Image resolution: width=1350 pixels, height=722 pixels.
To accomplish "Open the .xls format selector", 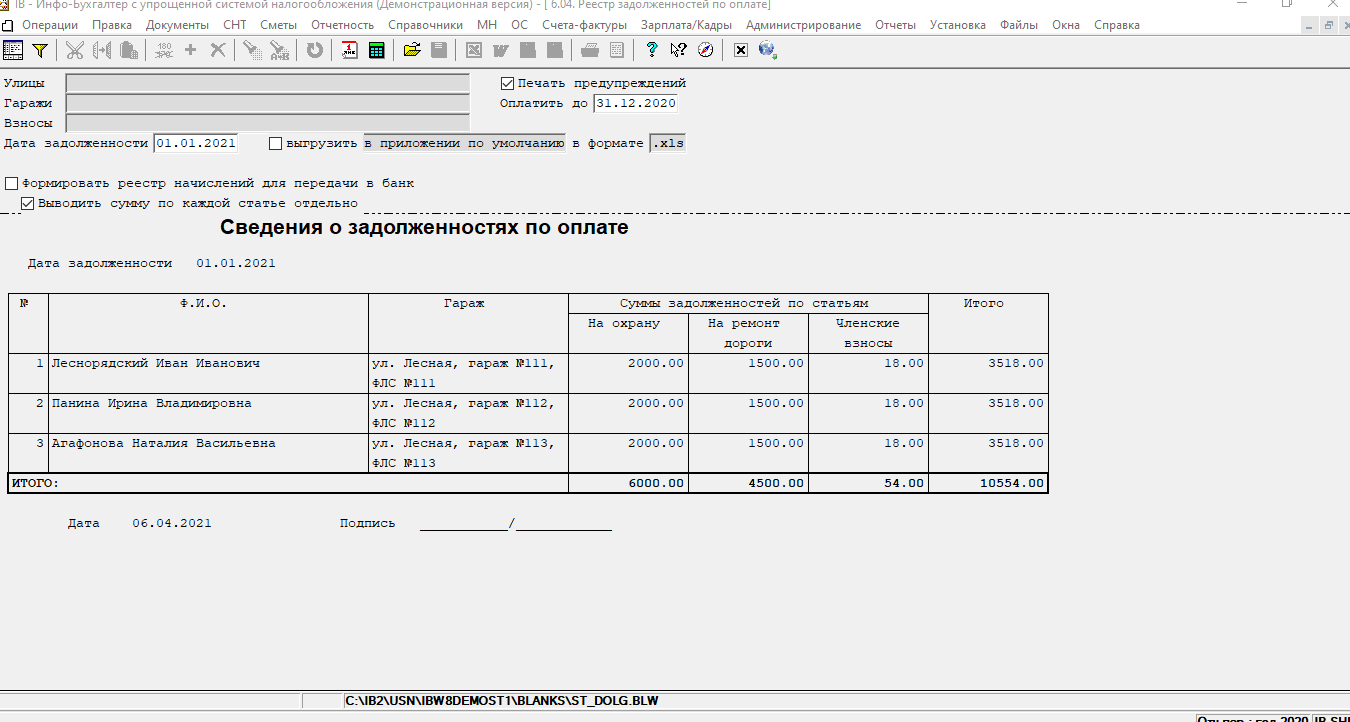I will click(x=668, y=143).
